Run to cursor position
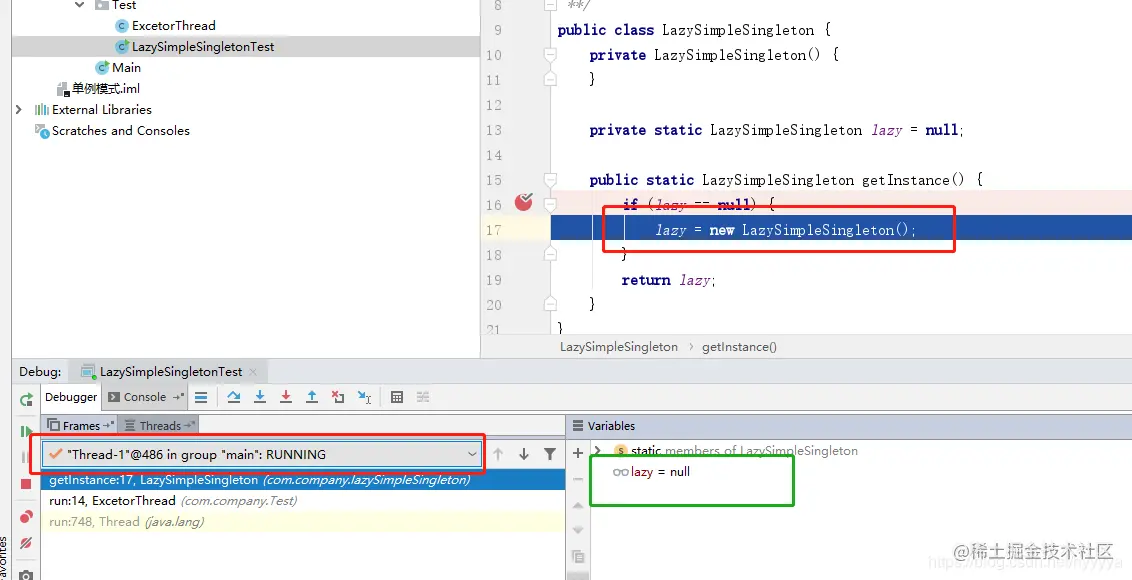The width and height of the screenshot is (1132, 580). (x=364, y=397)
